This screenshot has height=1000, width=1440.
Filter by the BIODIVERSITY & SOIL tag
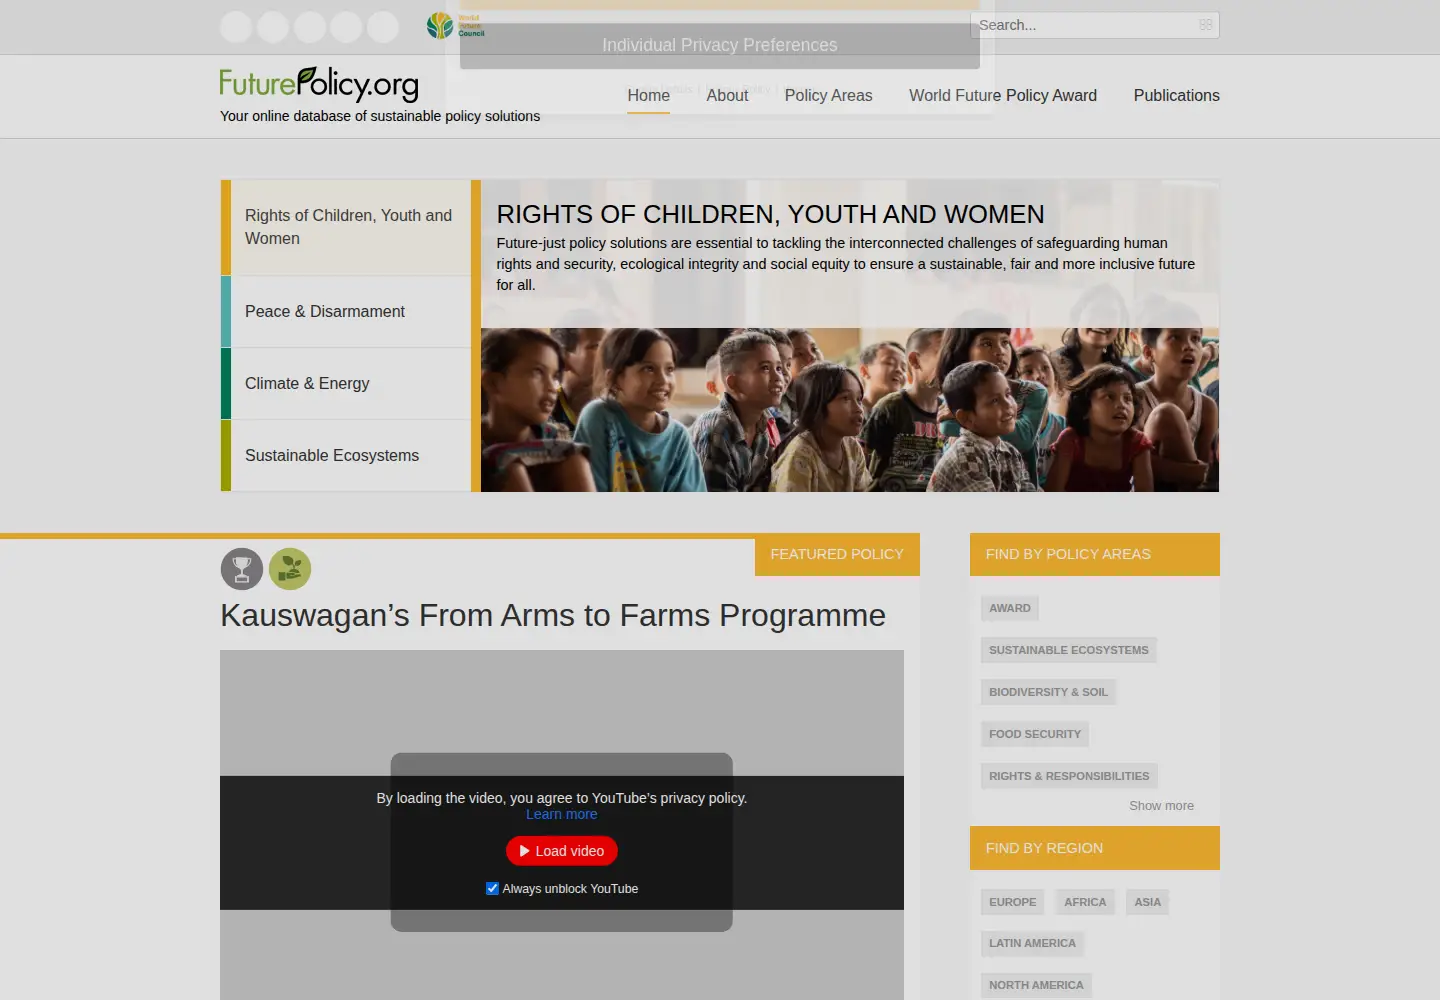(x=1048, y=692)
